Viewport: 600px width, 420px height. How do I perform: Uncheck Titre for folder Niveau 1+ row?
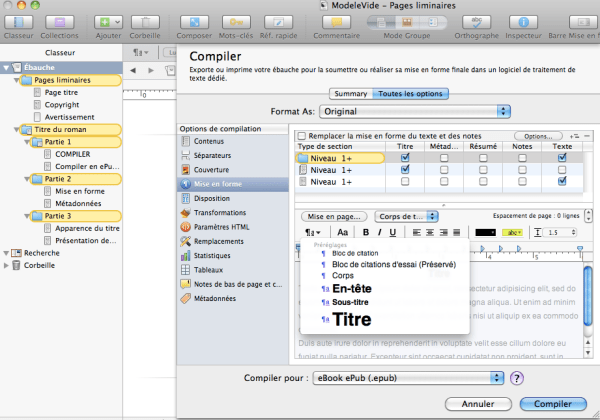[x=405, y=158]
